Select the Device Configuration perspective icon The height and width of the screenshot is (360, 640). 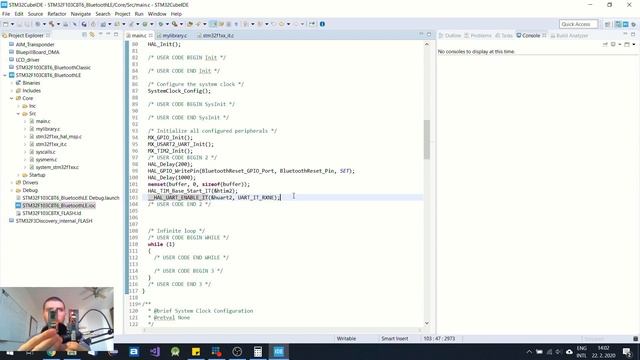point(625,24)
